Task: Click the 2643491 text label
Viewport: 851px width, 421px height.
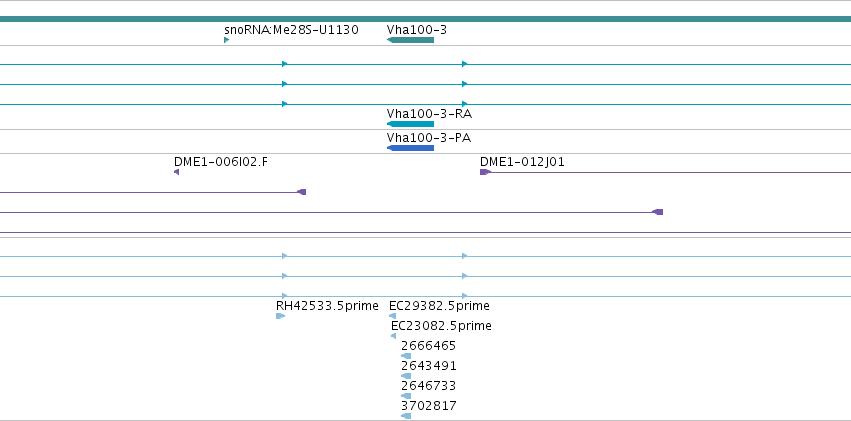Action: coord(429,366)
